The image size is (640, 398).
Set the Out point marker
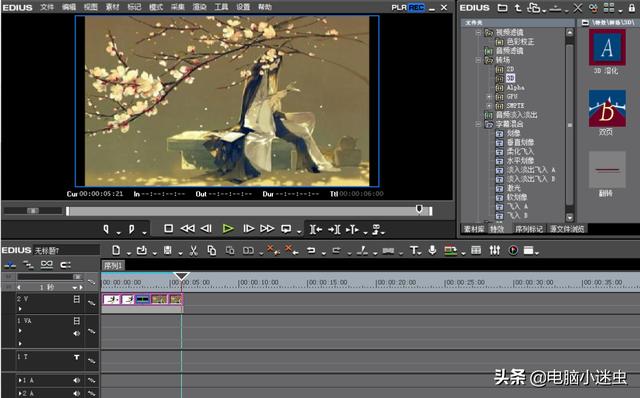(131, 229)
